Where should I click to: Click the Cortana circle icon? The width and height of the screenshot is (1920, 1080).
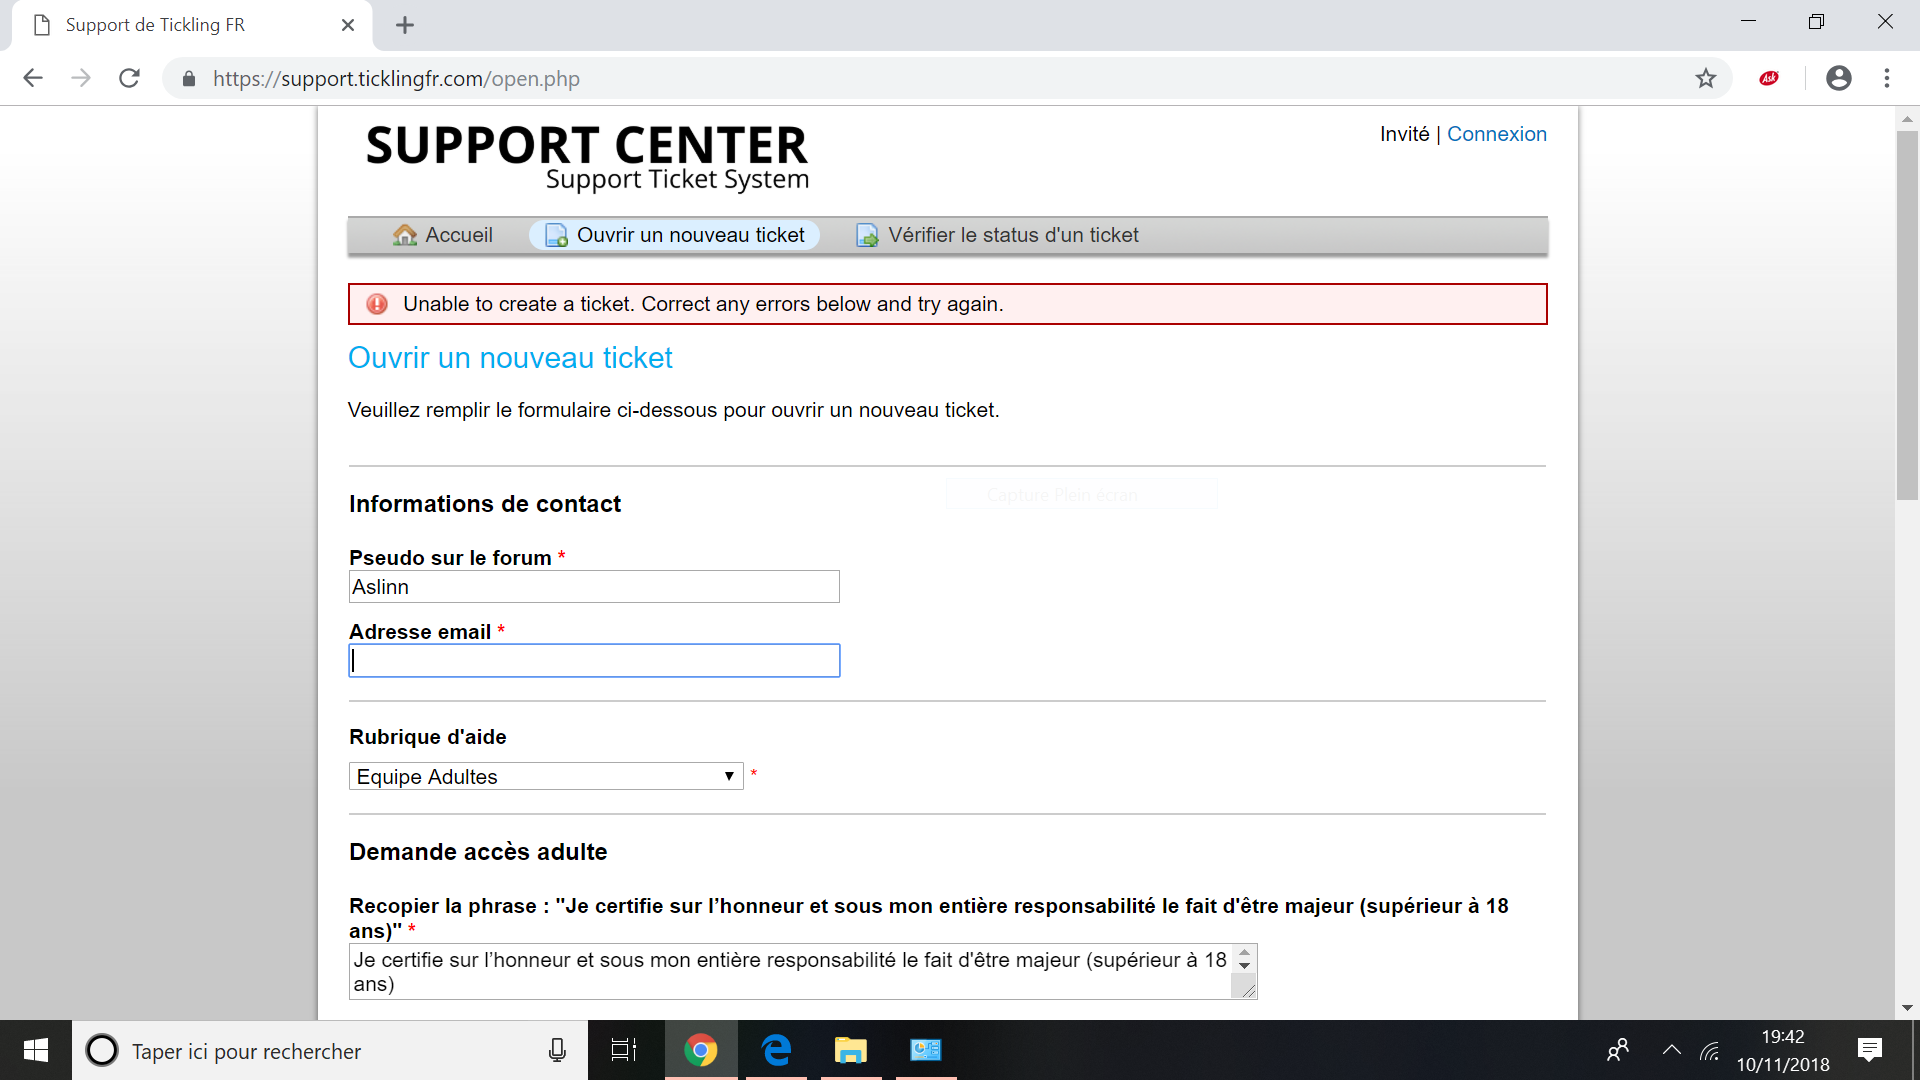[x=102, y=1050]
